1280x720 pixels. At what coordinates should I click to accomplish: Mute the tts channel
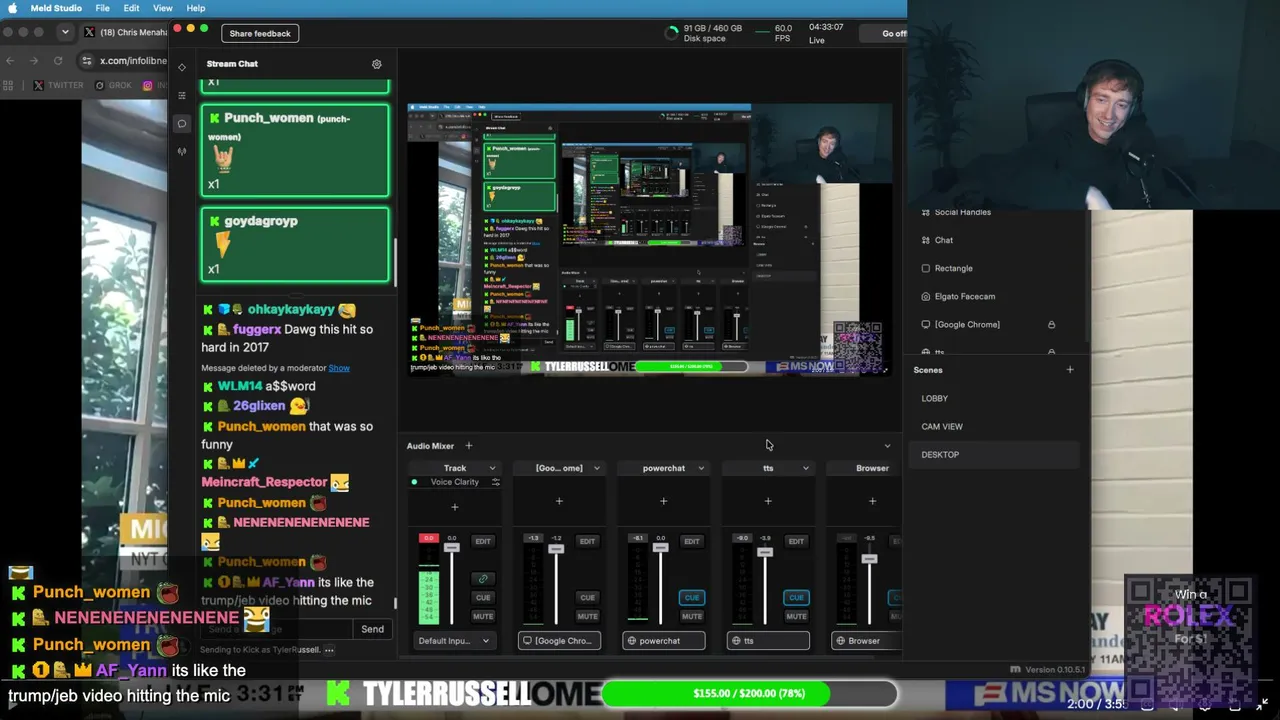point(796,616)
